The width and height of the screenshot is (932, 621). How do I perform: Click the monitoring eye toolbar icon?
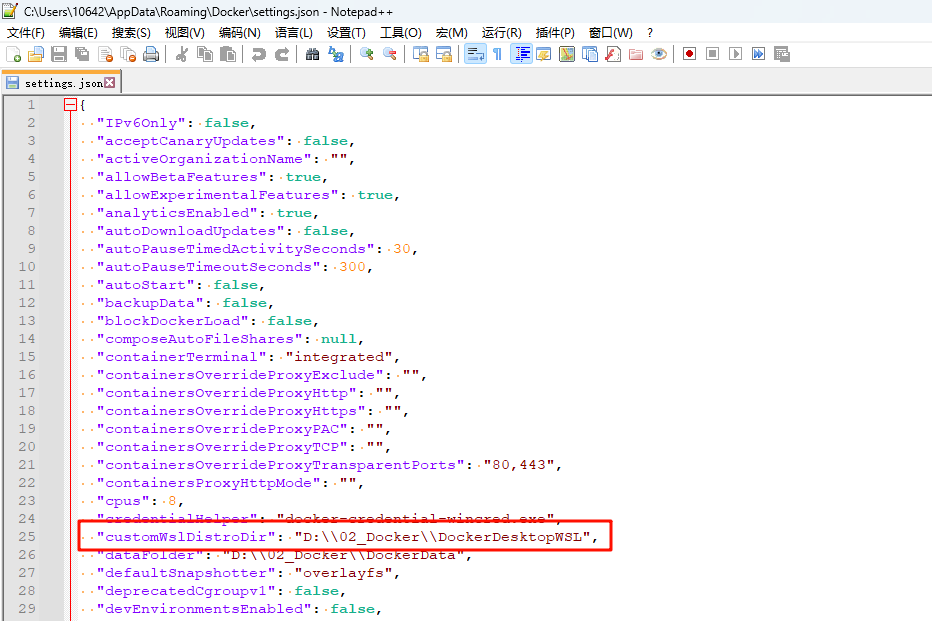click(x=659, y=54)
